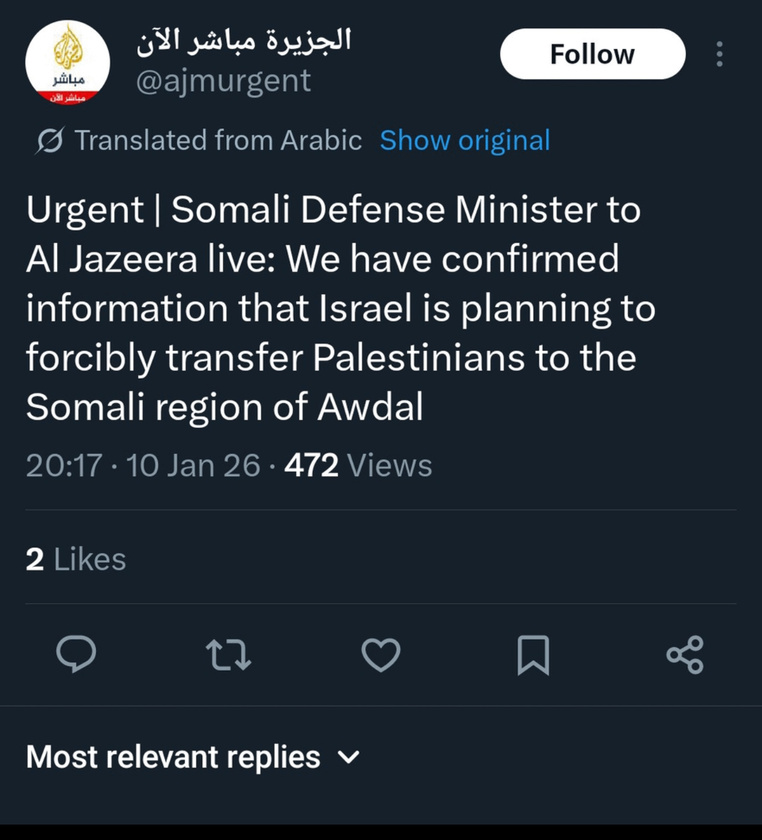The image size is (762, 840).
Task: Open the 'Most relevant replies' sort menu
Action: tap(173, 757)
